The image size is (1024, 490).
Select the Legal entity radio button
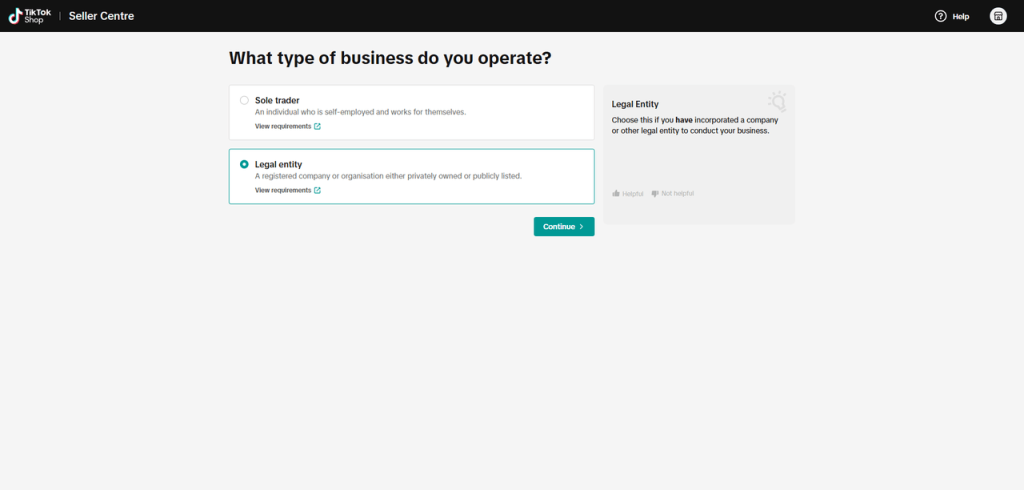(x=244, y=165)
